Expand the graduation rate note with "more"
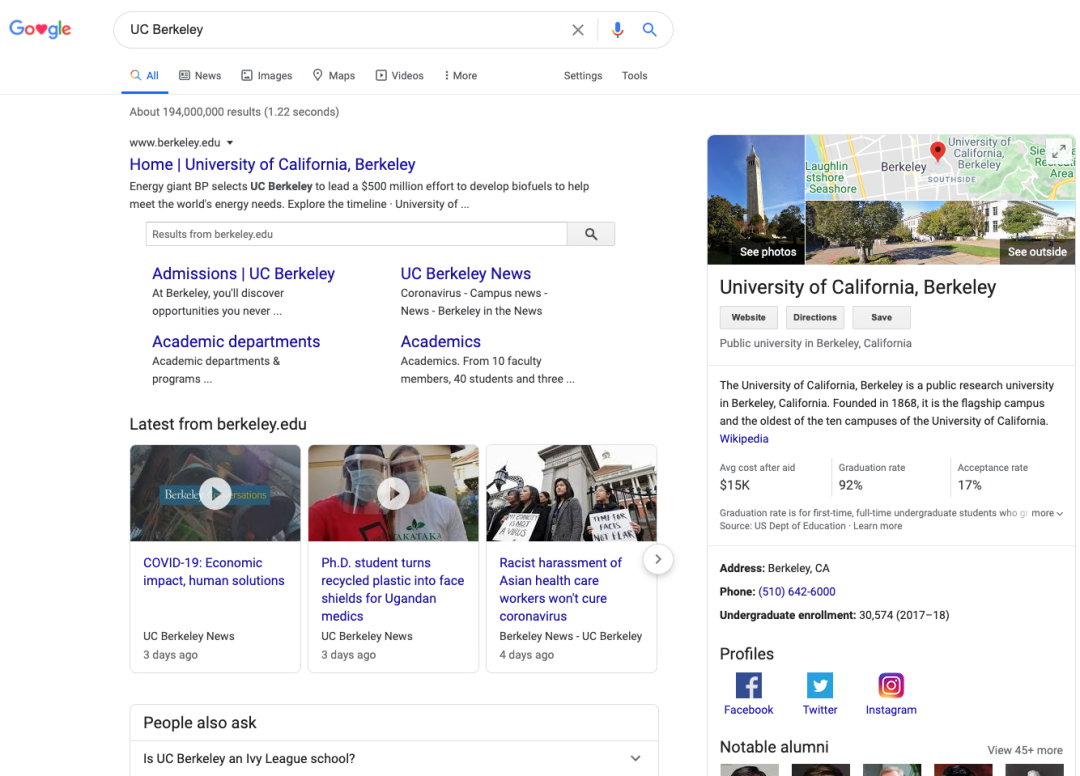The image size is (1080, 776). (x=1047, y=513)
